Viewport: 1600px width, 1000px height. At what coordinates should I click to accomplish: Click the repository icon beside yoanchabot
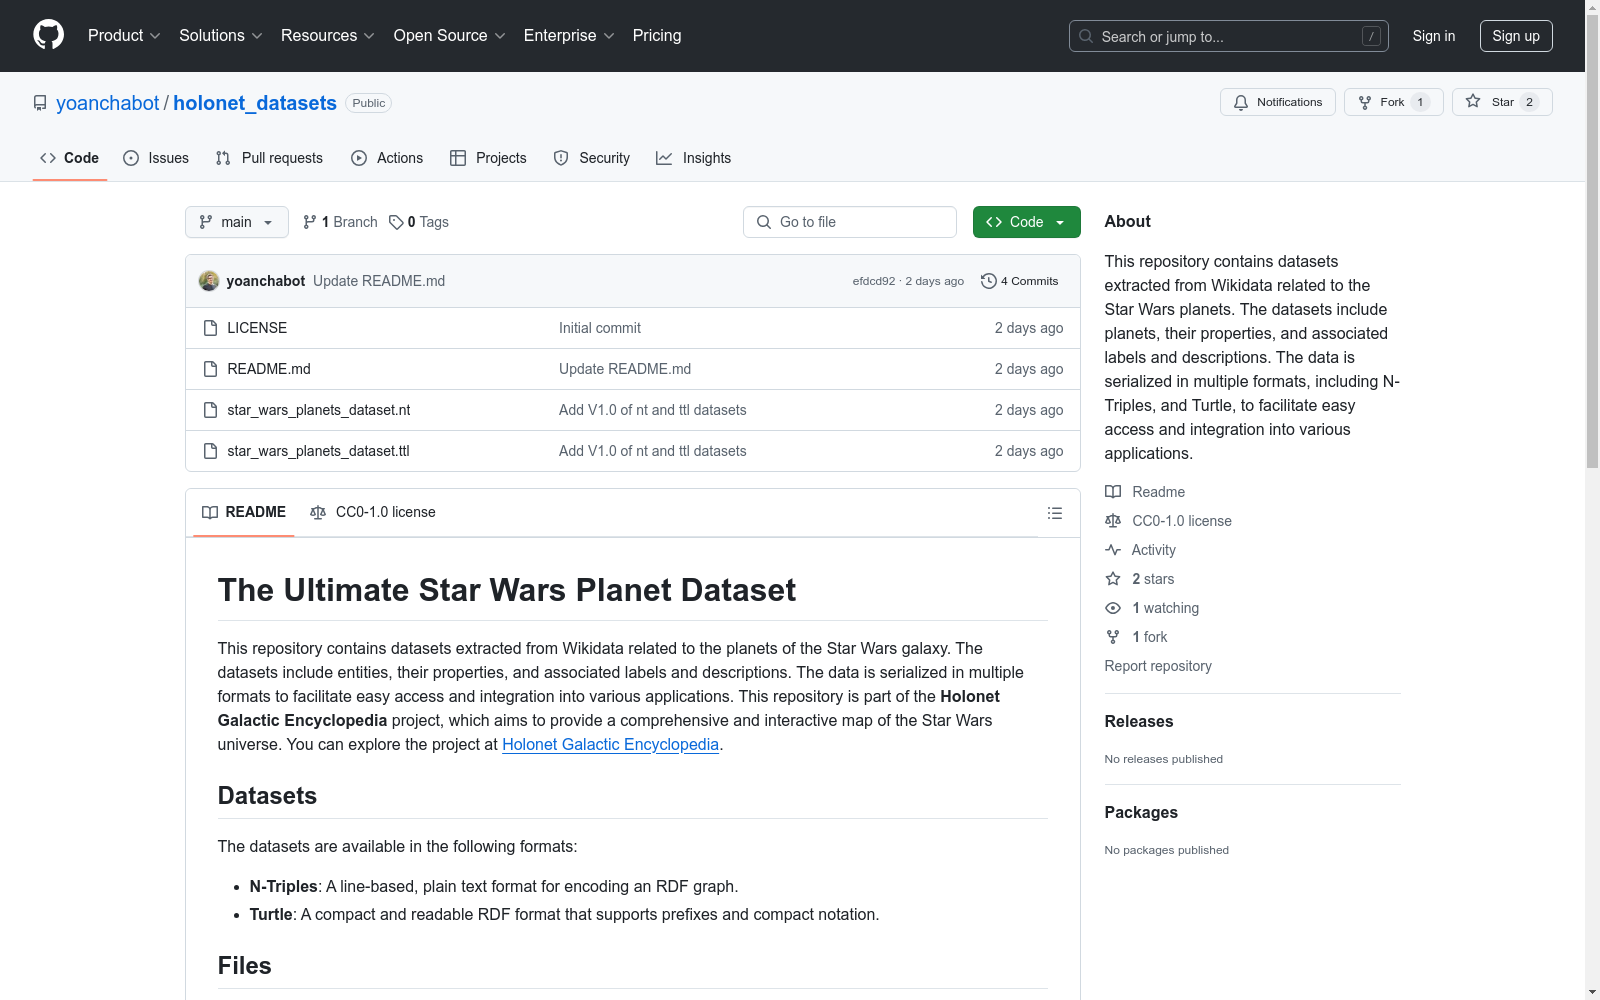[40, 103]
